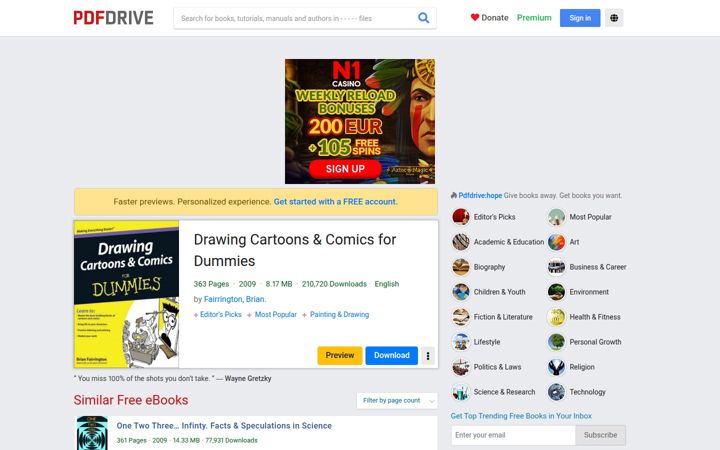Click the Environment category icon

(556, 292)
